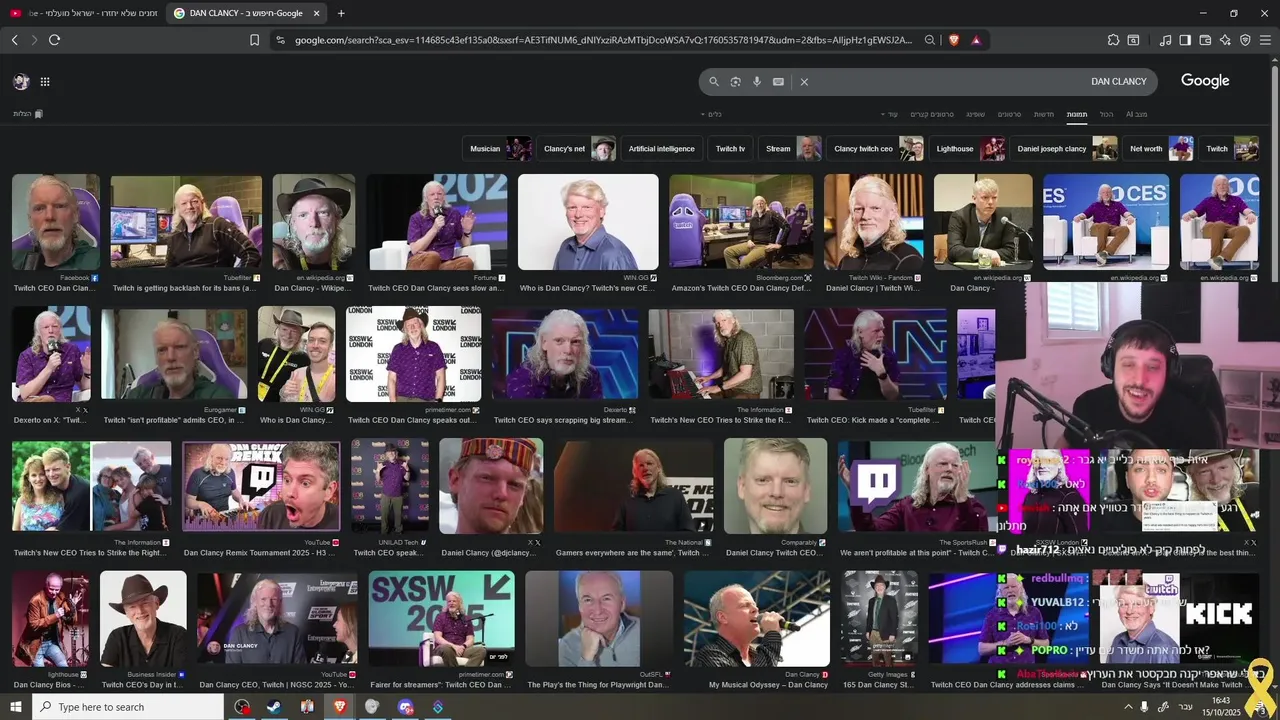Open Brave Shields lion icon
Screen dimensions: 1280x720
coord(953,40)
